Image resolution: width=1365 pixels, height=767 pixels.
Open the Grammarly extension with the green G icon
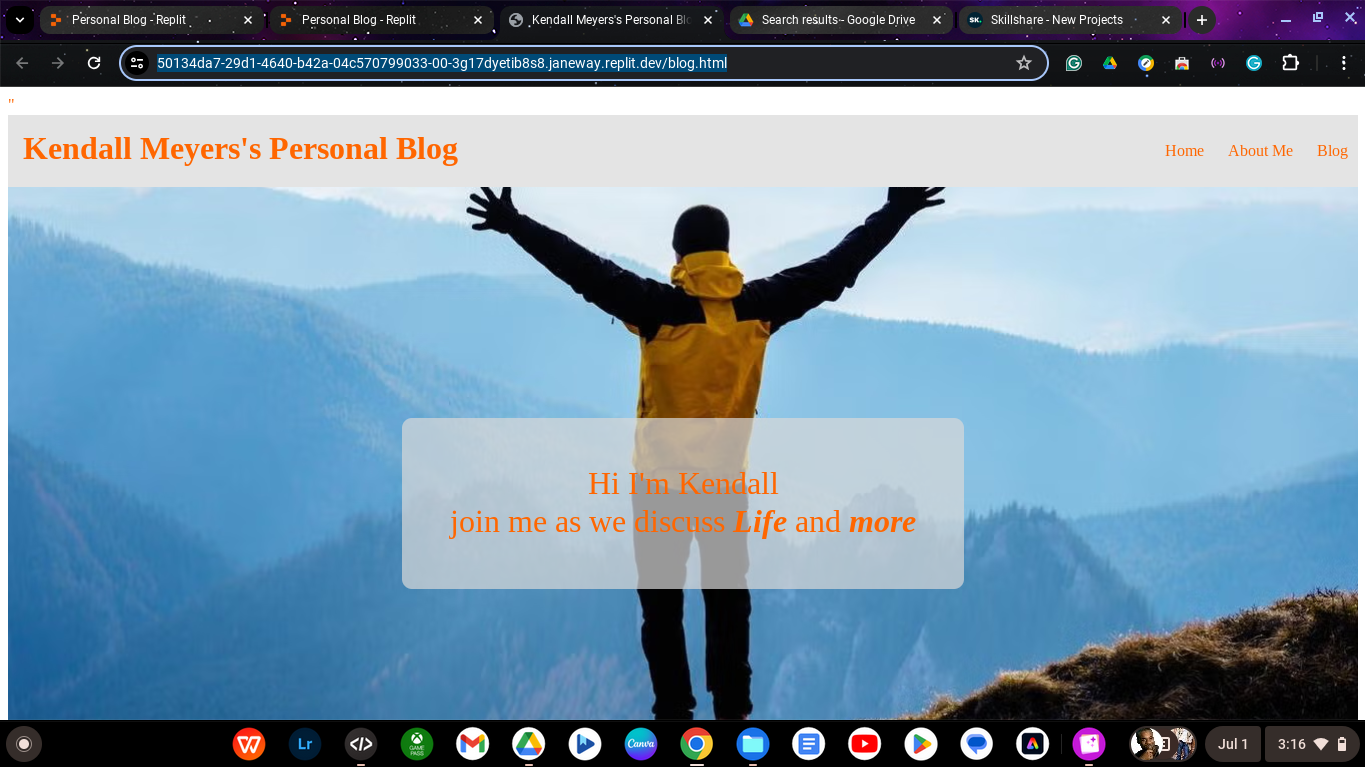[x=1074, y=63]
